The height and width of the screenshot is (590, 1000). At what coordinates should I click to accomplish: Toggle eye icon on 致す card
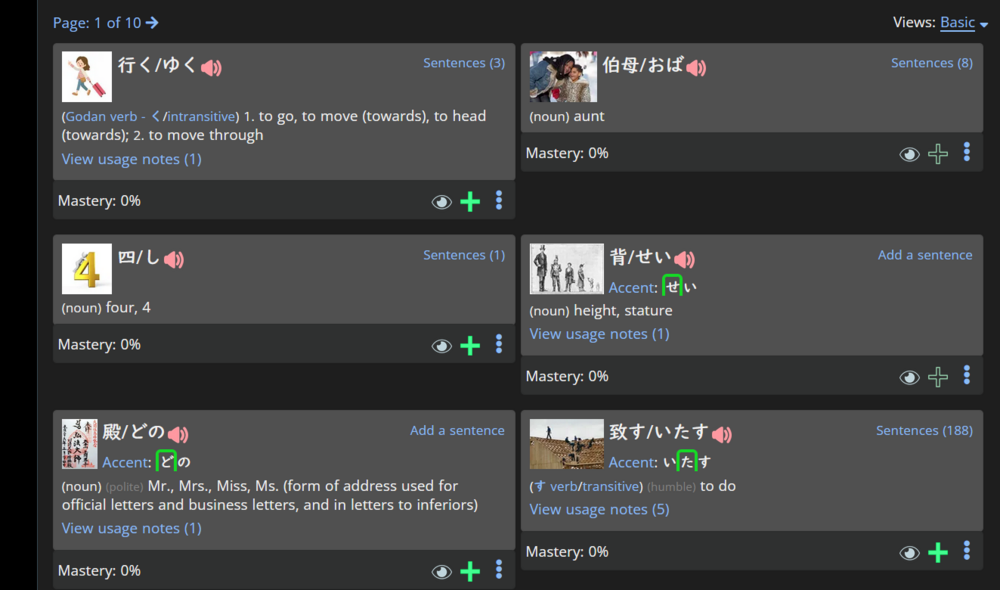(909, 553)
